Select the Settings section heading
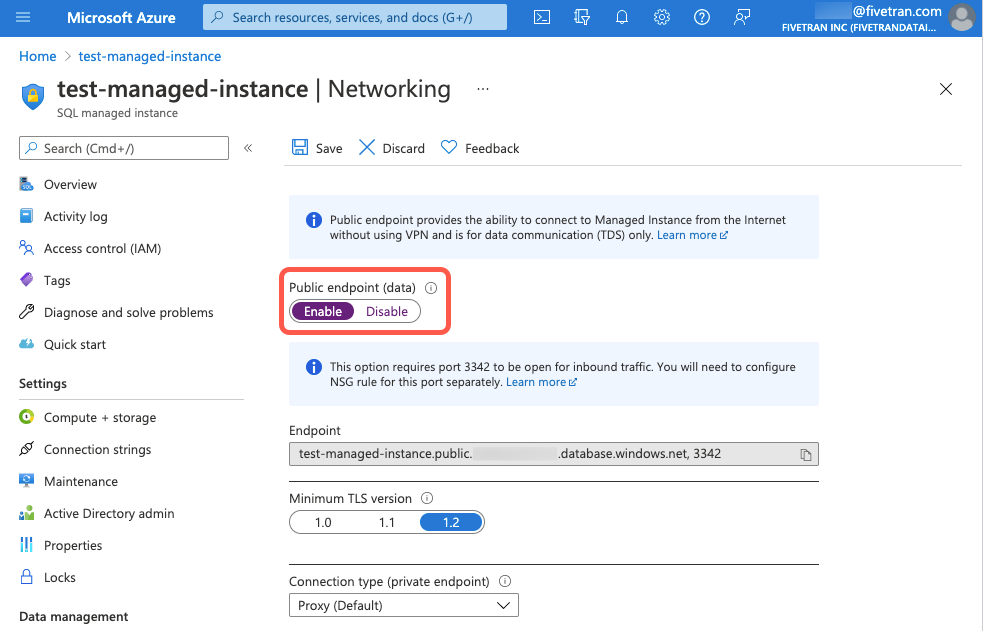 click(x=43, y=383)
